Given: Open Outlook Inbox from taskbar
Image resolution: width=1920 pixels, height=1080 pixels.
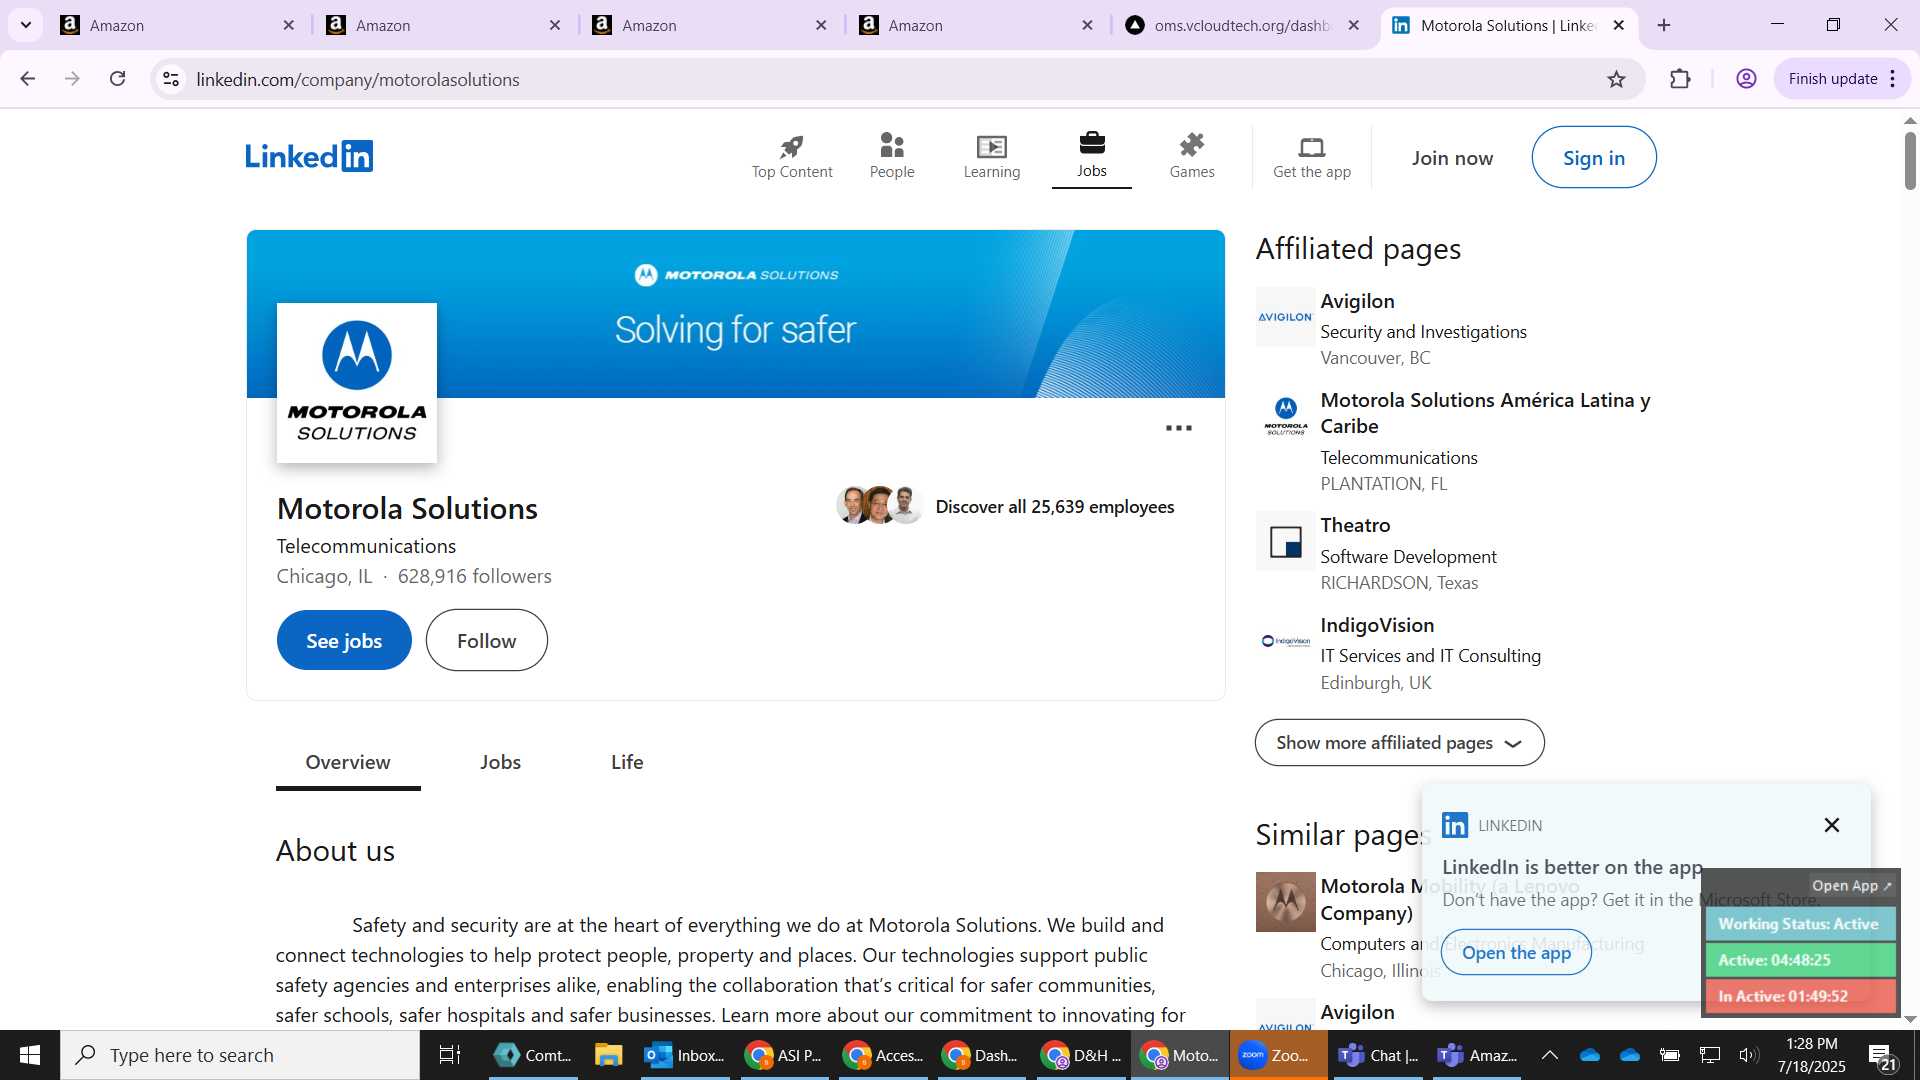Looking at the screenshot, I should tap(685, 1055).
